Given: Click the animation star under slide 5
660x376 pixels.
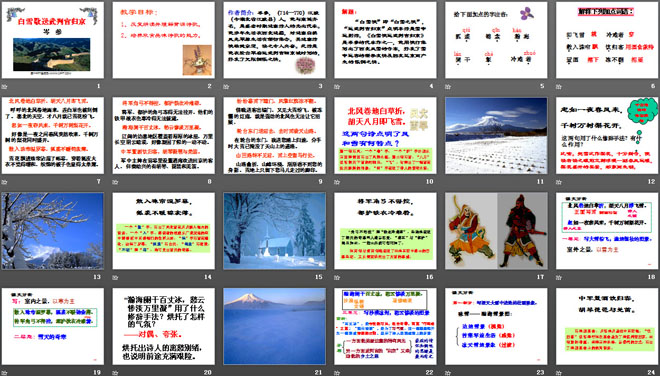Looking at the screenshot, I should [448, 87].
